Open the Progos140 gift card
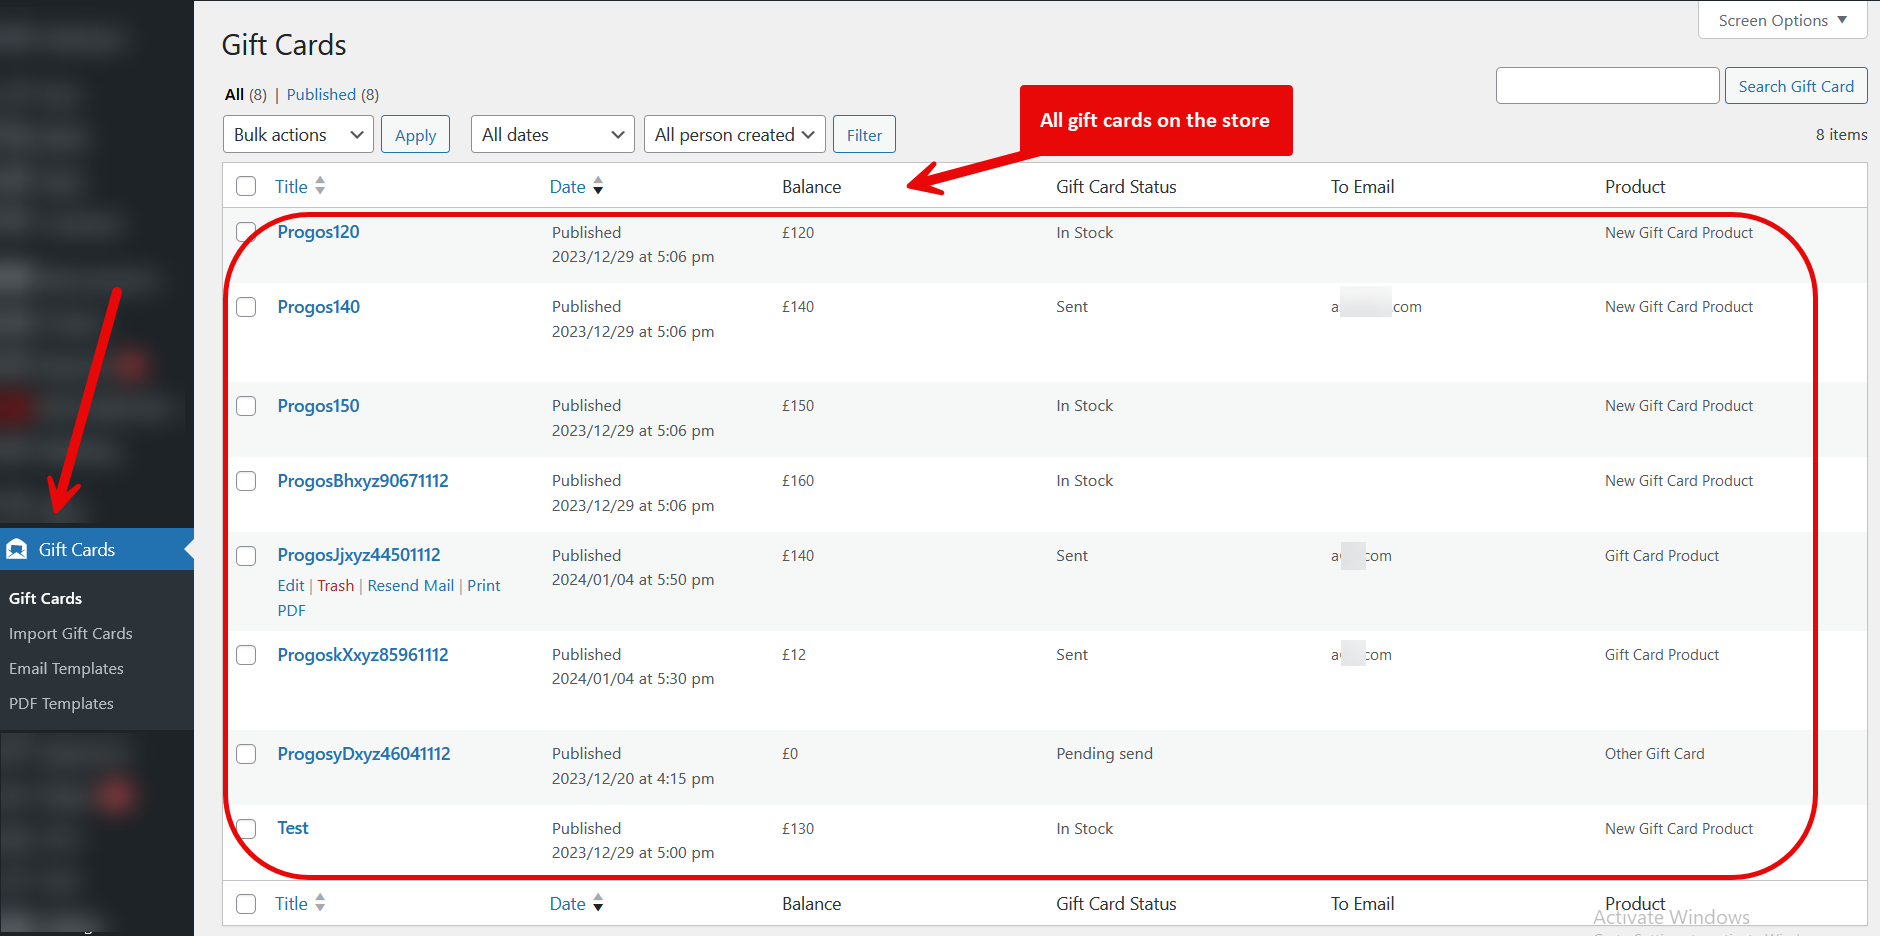The height and width of the screenshot is (936, 1880). 318,307
